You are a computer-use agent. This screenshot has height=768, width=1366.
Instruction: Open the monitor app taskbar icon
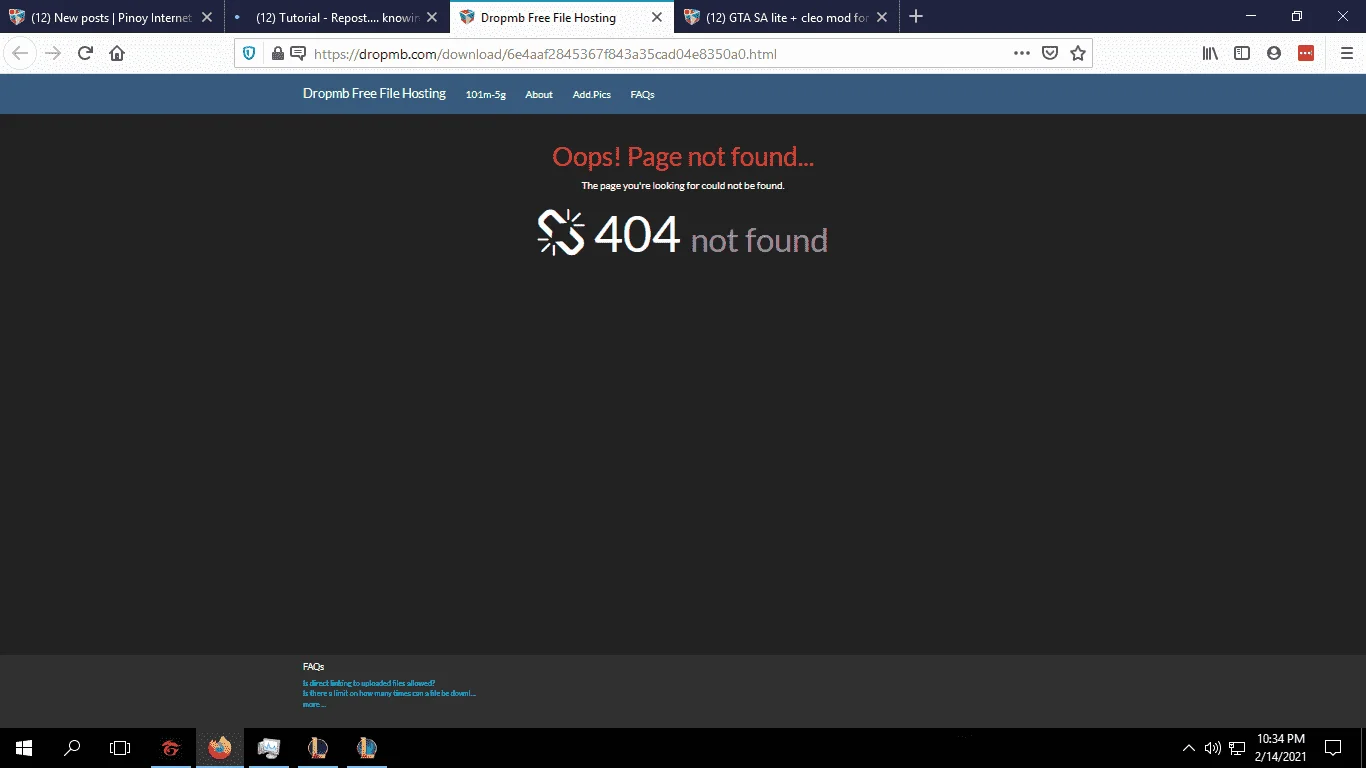pos(268,748)
